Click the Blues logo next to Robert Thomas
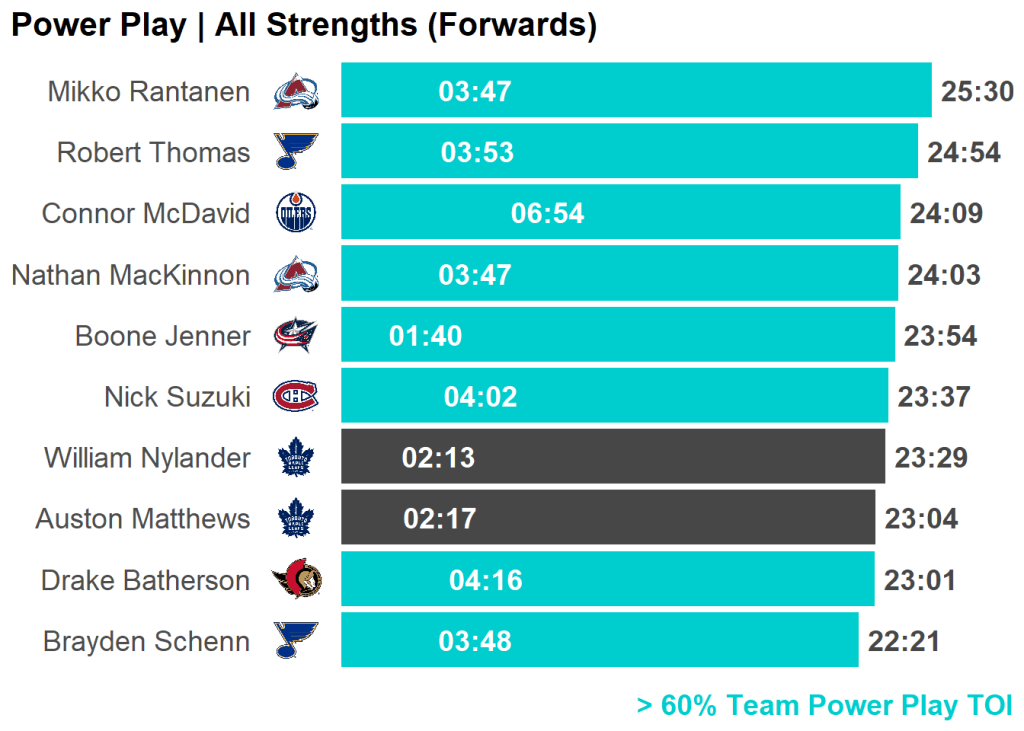The image size is (1024, 731). point(296,152)
